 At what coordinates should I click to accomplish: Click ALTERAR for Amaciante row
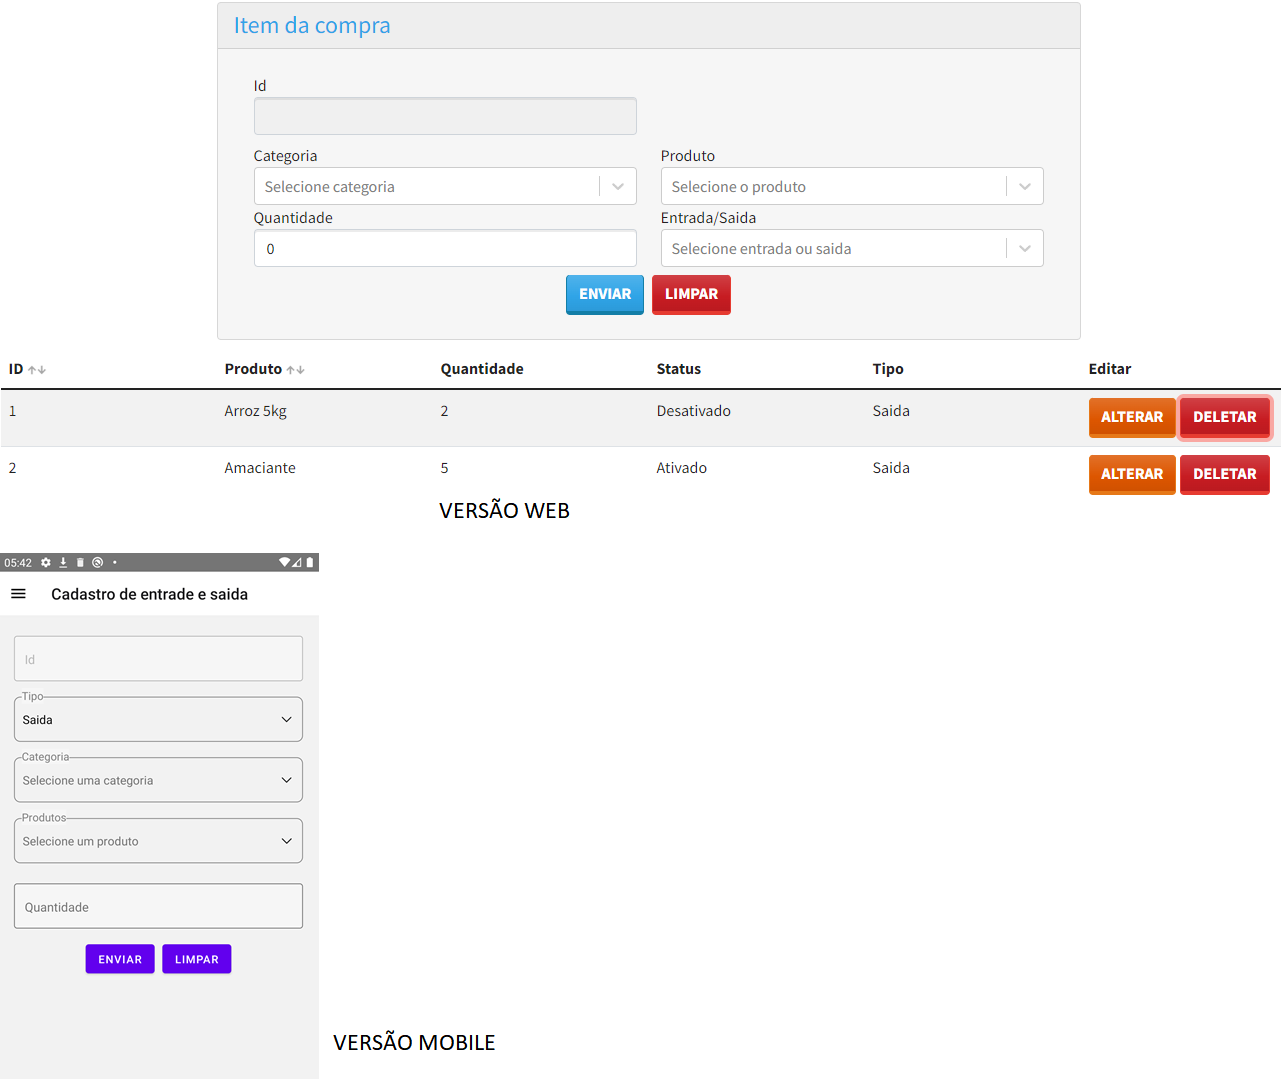[1132, 474]
